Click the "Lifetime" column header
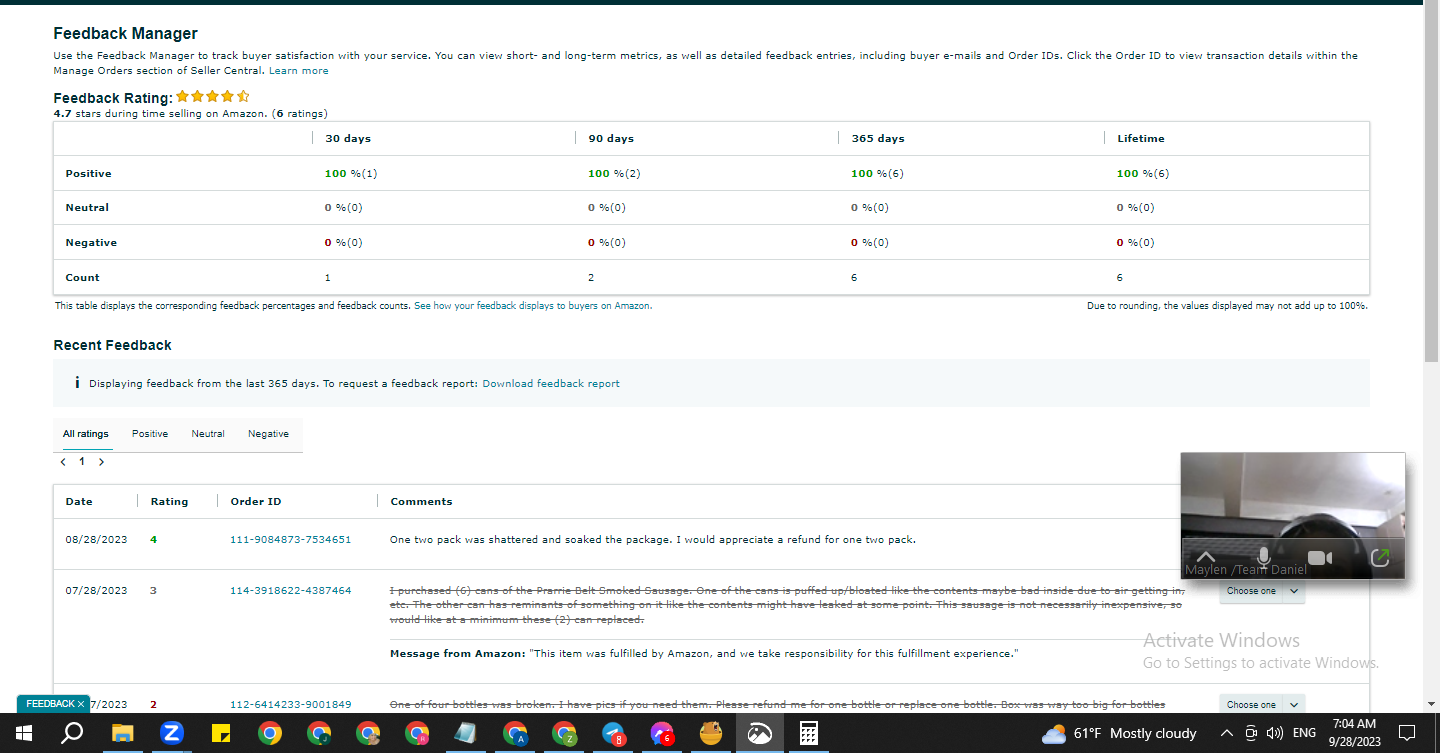This screenshot has width=1440, height=753. point(1141,139)
